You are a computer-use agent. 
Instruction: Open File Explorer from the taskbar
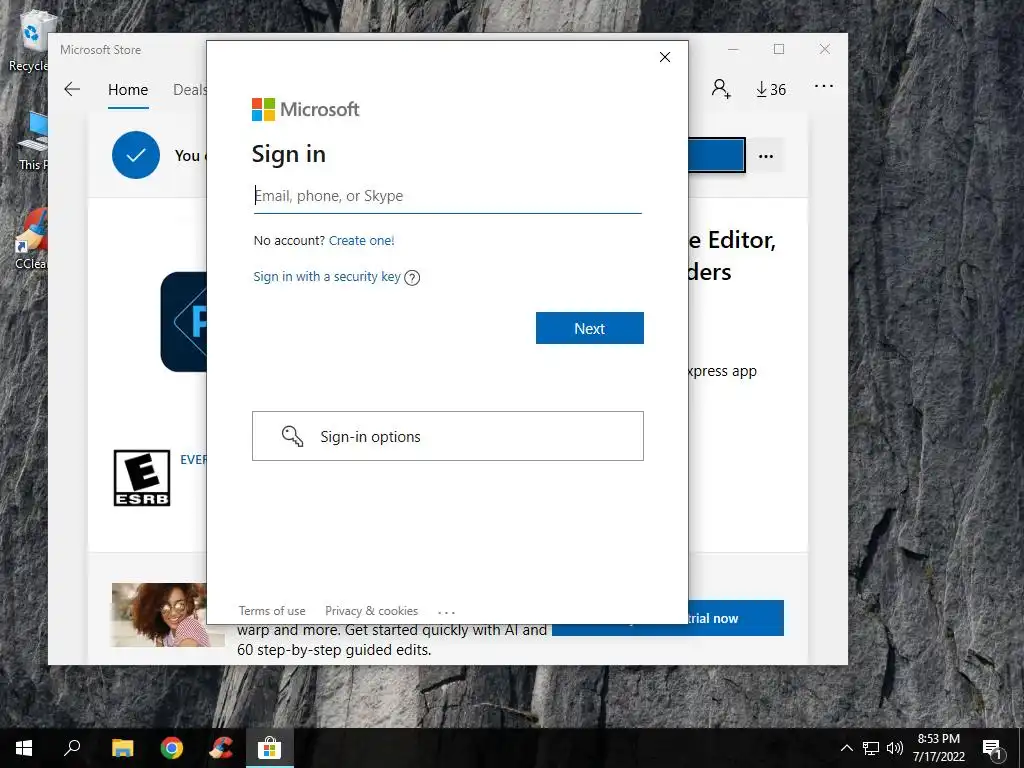pos(122,748)
